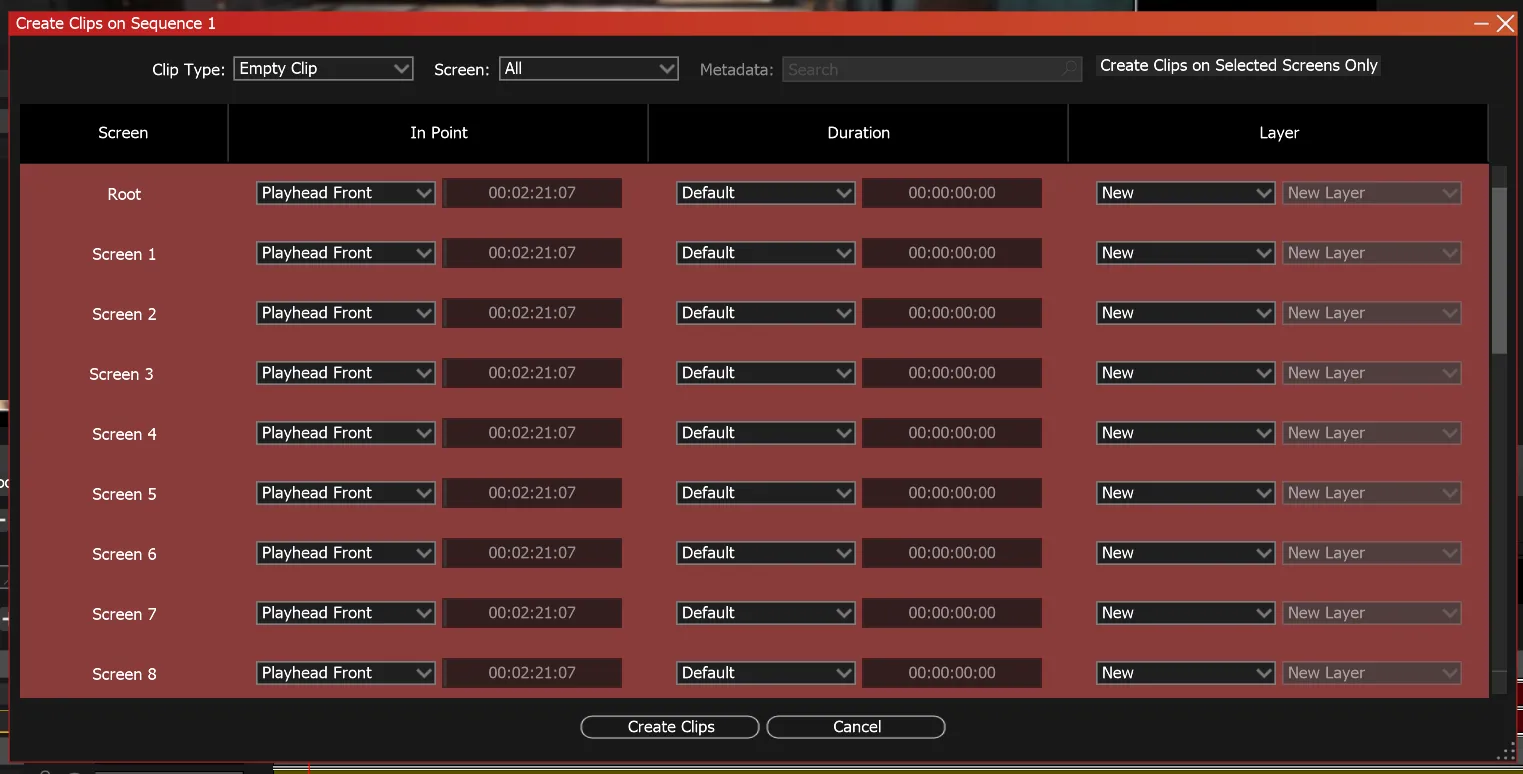Click the resize grip in dialog corner
1523x774 pixels.
pyautogui.click(x=1506, y=753)
